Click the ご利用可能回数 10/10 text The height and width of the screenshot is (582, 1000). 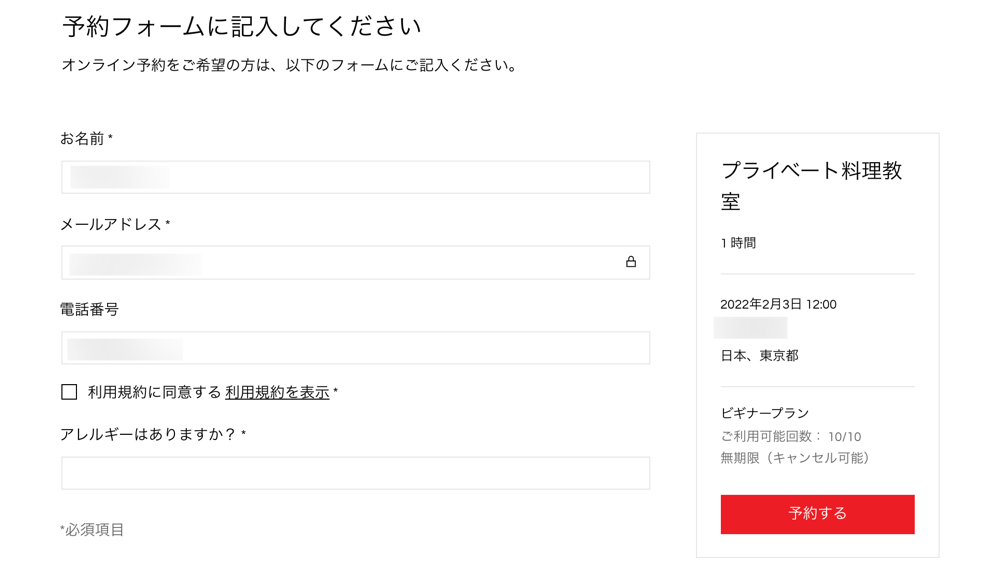coord(791,437)
